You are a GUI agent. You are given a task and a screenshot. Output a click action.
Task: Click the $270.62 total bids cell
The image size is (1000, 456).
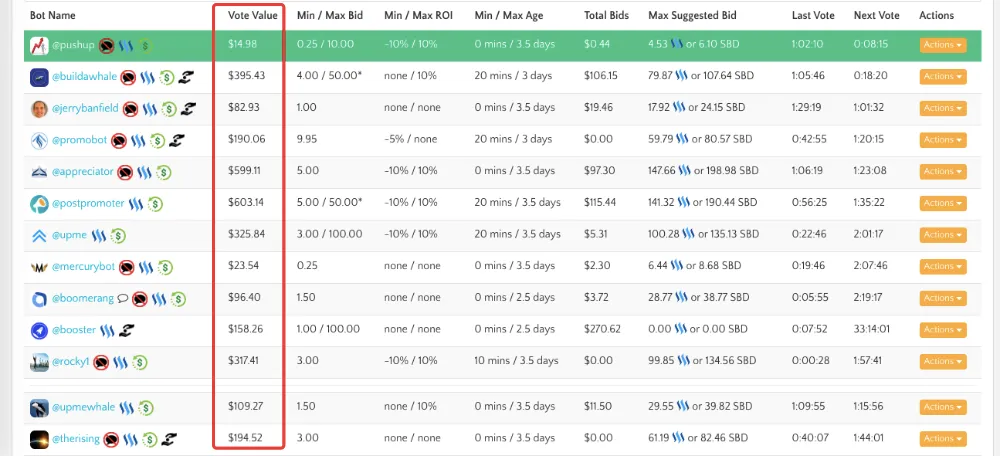click(x=602, y=330)
